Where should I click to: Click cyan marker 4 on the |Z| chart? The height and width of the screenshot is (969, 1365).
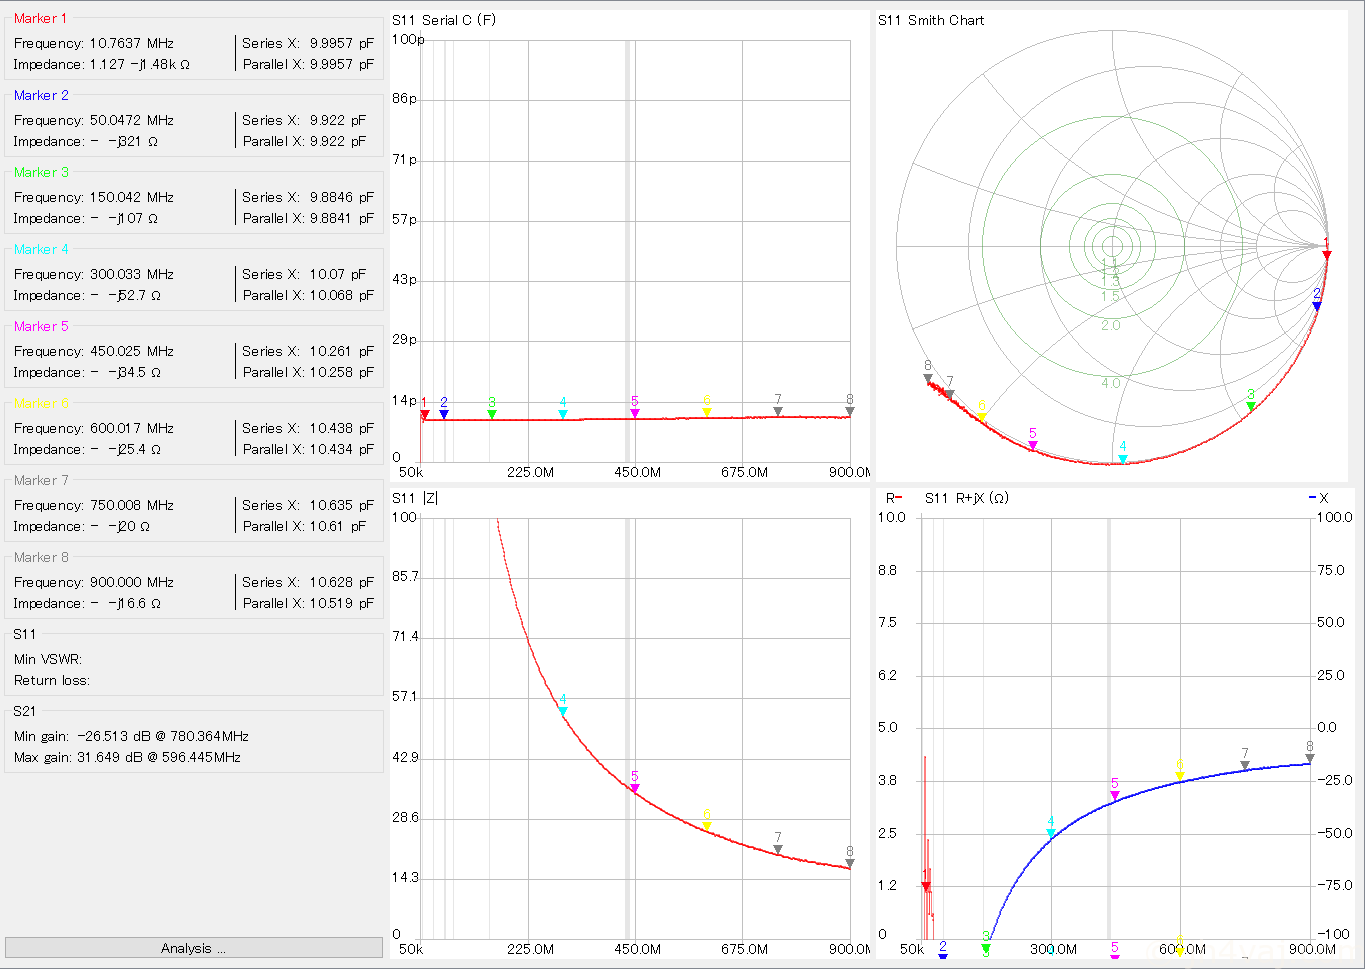(x=563, y=711)
